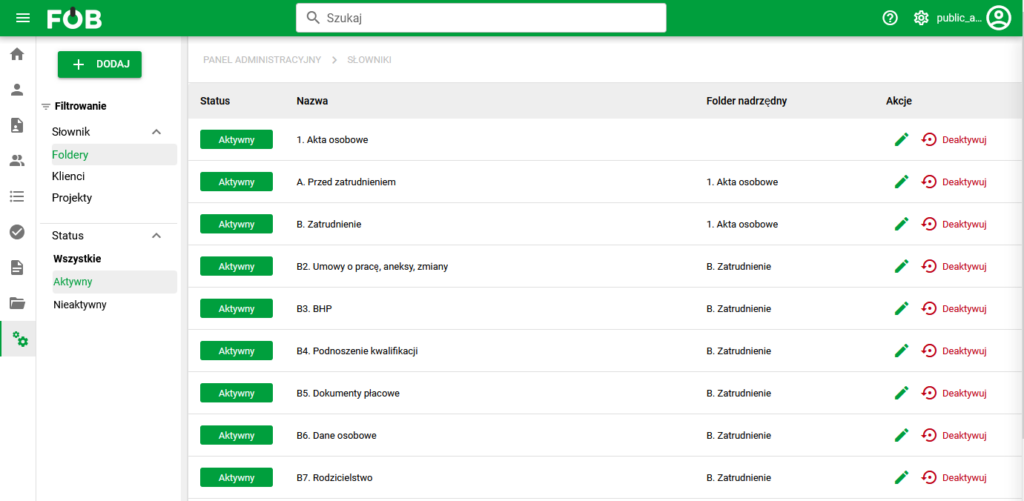The height and width of the screenshot is (501, 1024).
Task: Collapse the Słownik filter section
Action: [x=156, y=132]
